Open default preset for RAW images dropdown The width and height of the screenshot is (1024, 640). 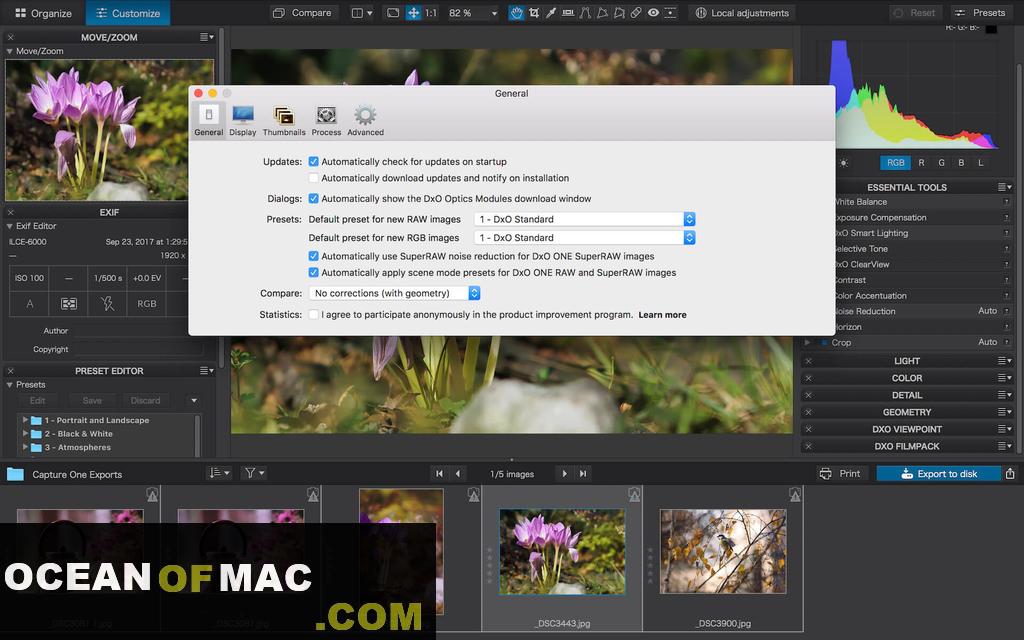point(584,219)
